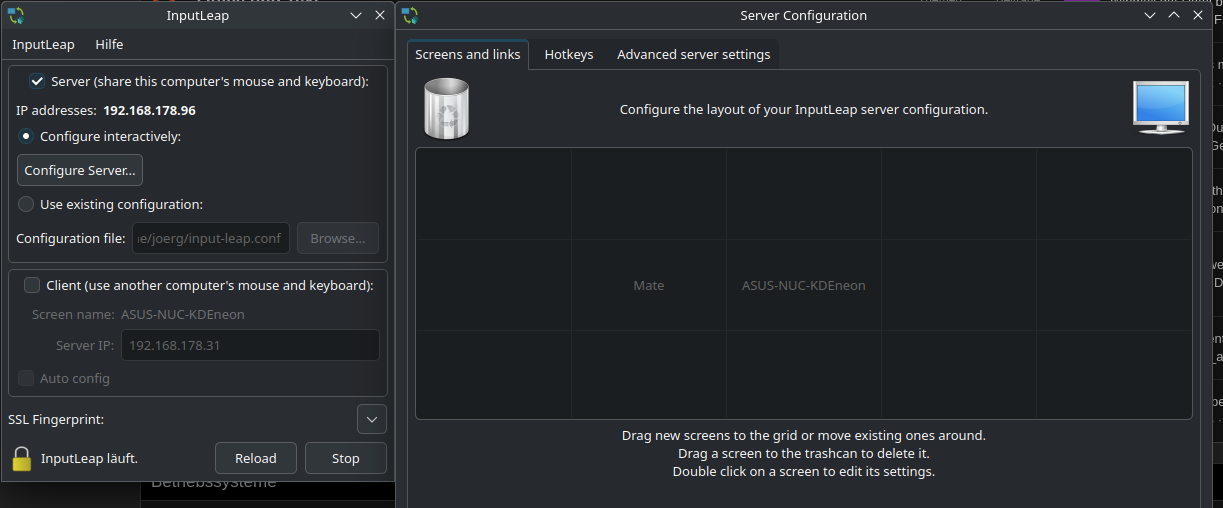Screen dimensions: 1223x508
Task: Close the Server Configuration window
Action: 1198,15
